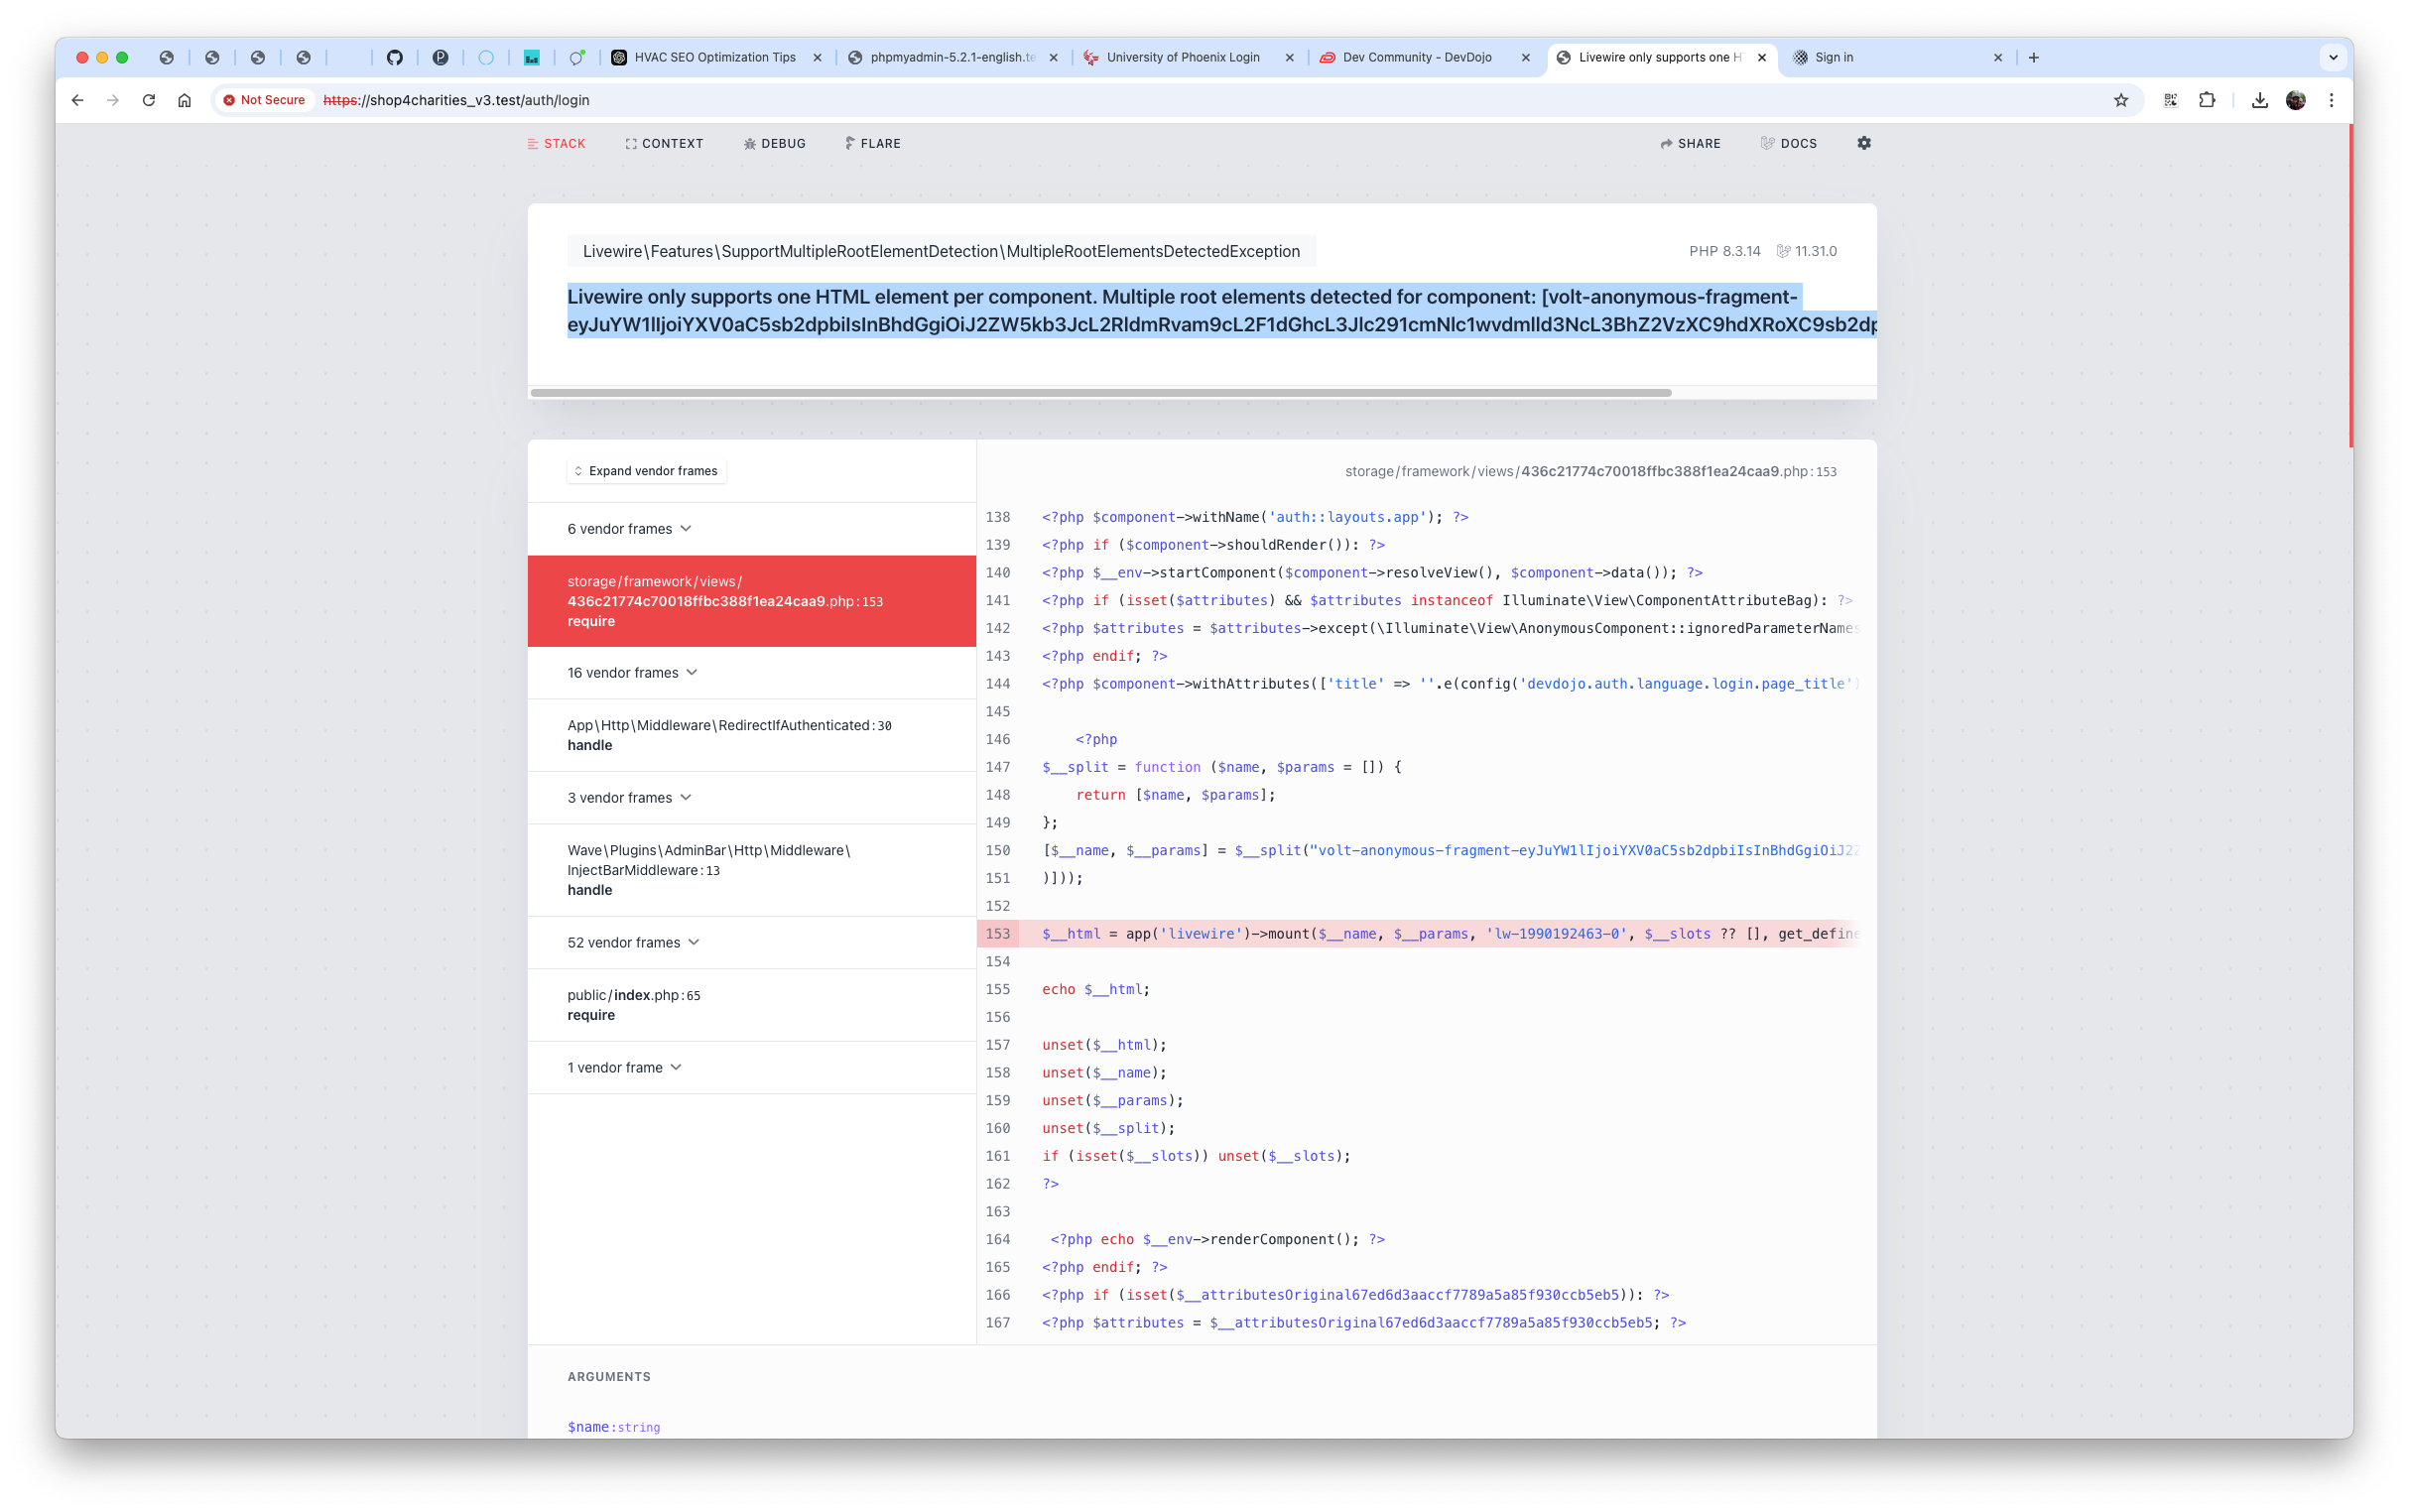Open the pinned teal chart icon tab
Screen dimensions: 2409x1512
click(532, 58)
